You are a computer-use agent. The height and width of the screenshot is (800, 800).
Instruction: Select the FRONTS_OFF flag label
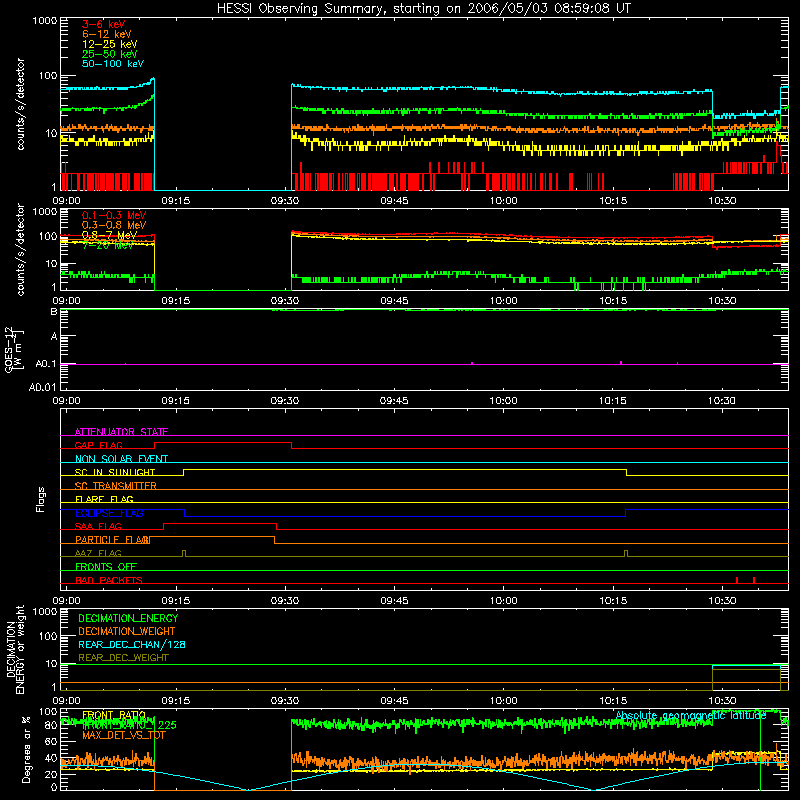coord(106,566)
